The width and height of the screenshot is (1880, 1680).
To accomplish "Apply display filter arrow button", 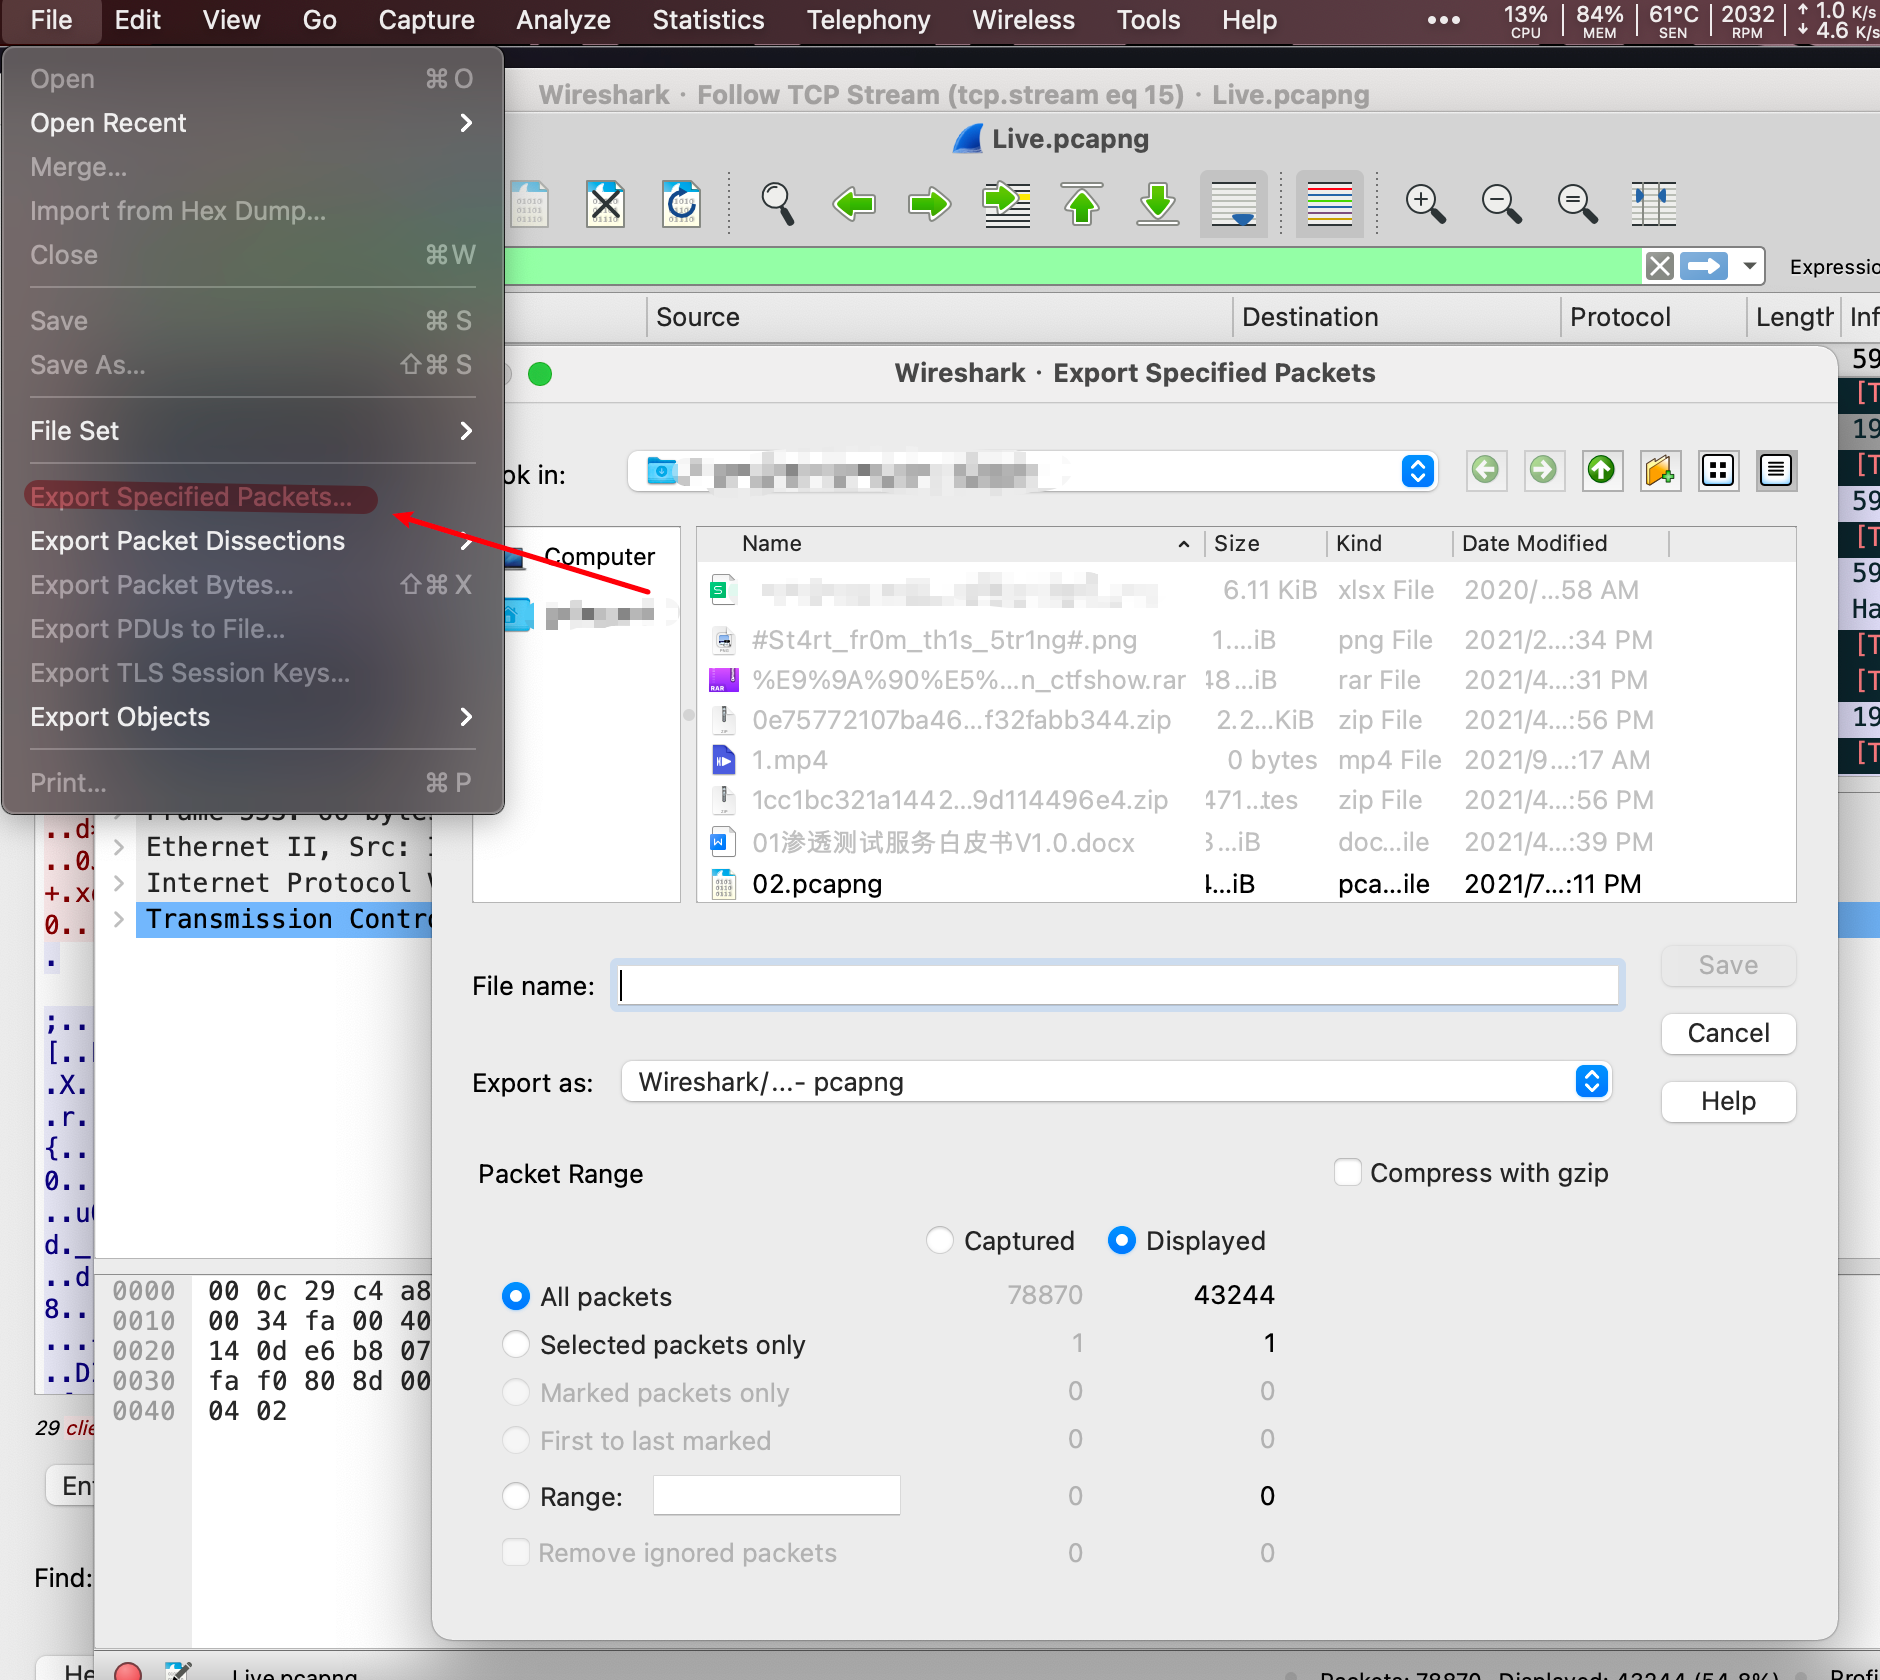I will tap(1704, 266).
